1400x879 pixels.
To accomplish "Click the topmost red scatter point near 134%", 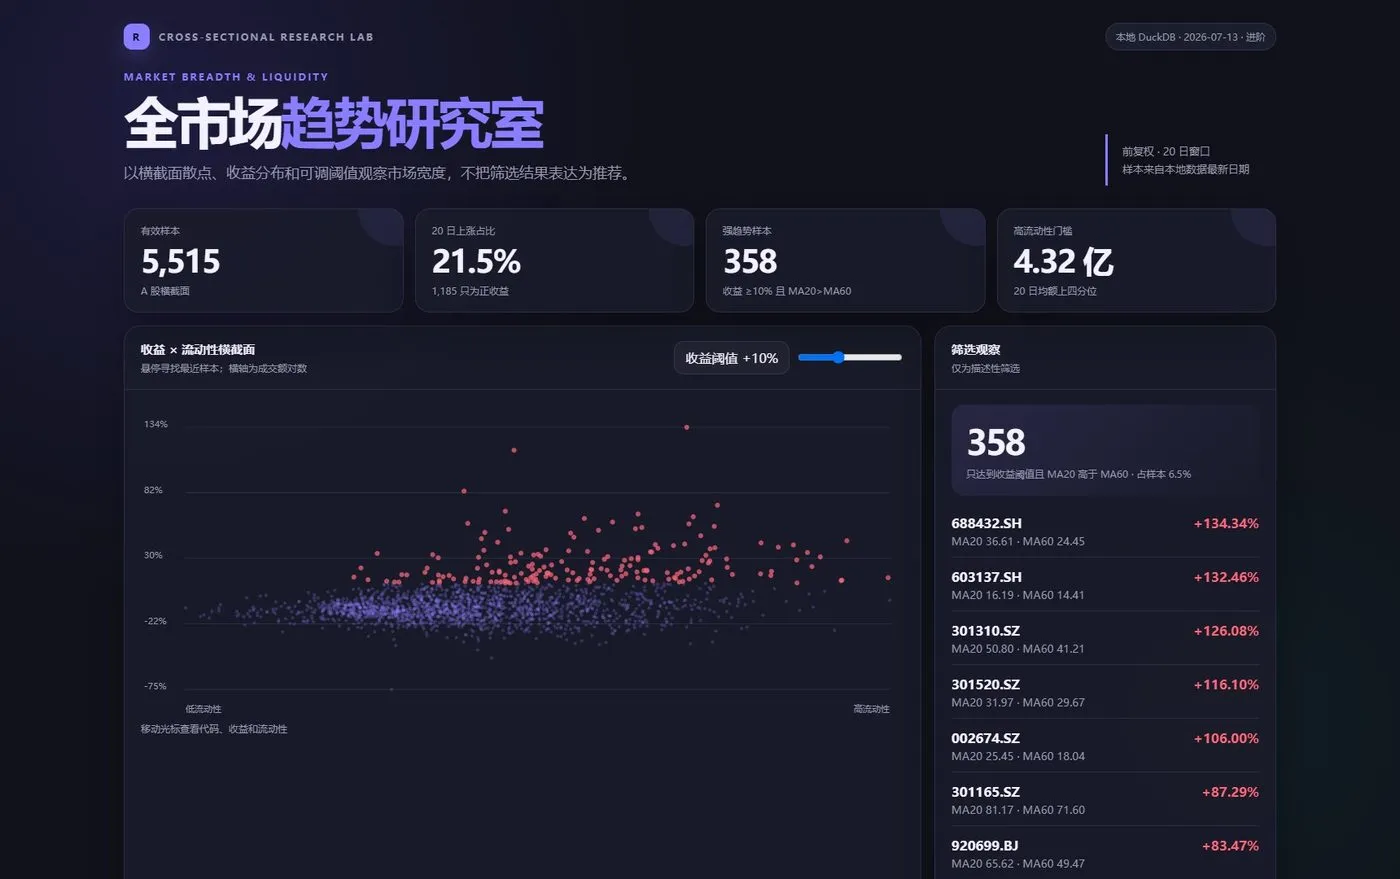I will [686, 427].
